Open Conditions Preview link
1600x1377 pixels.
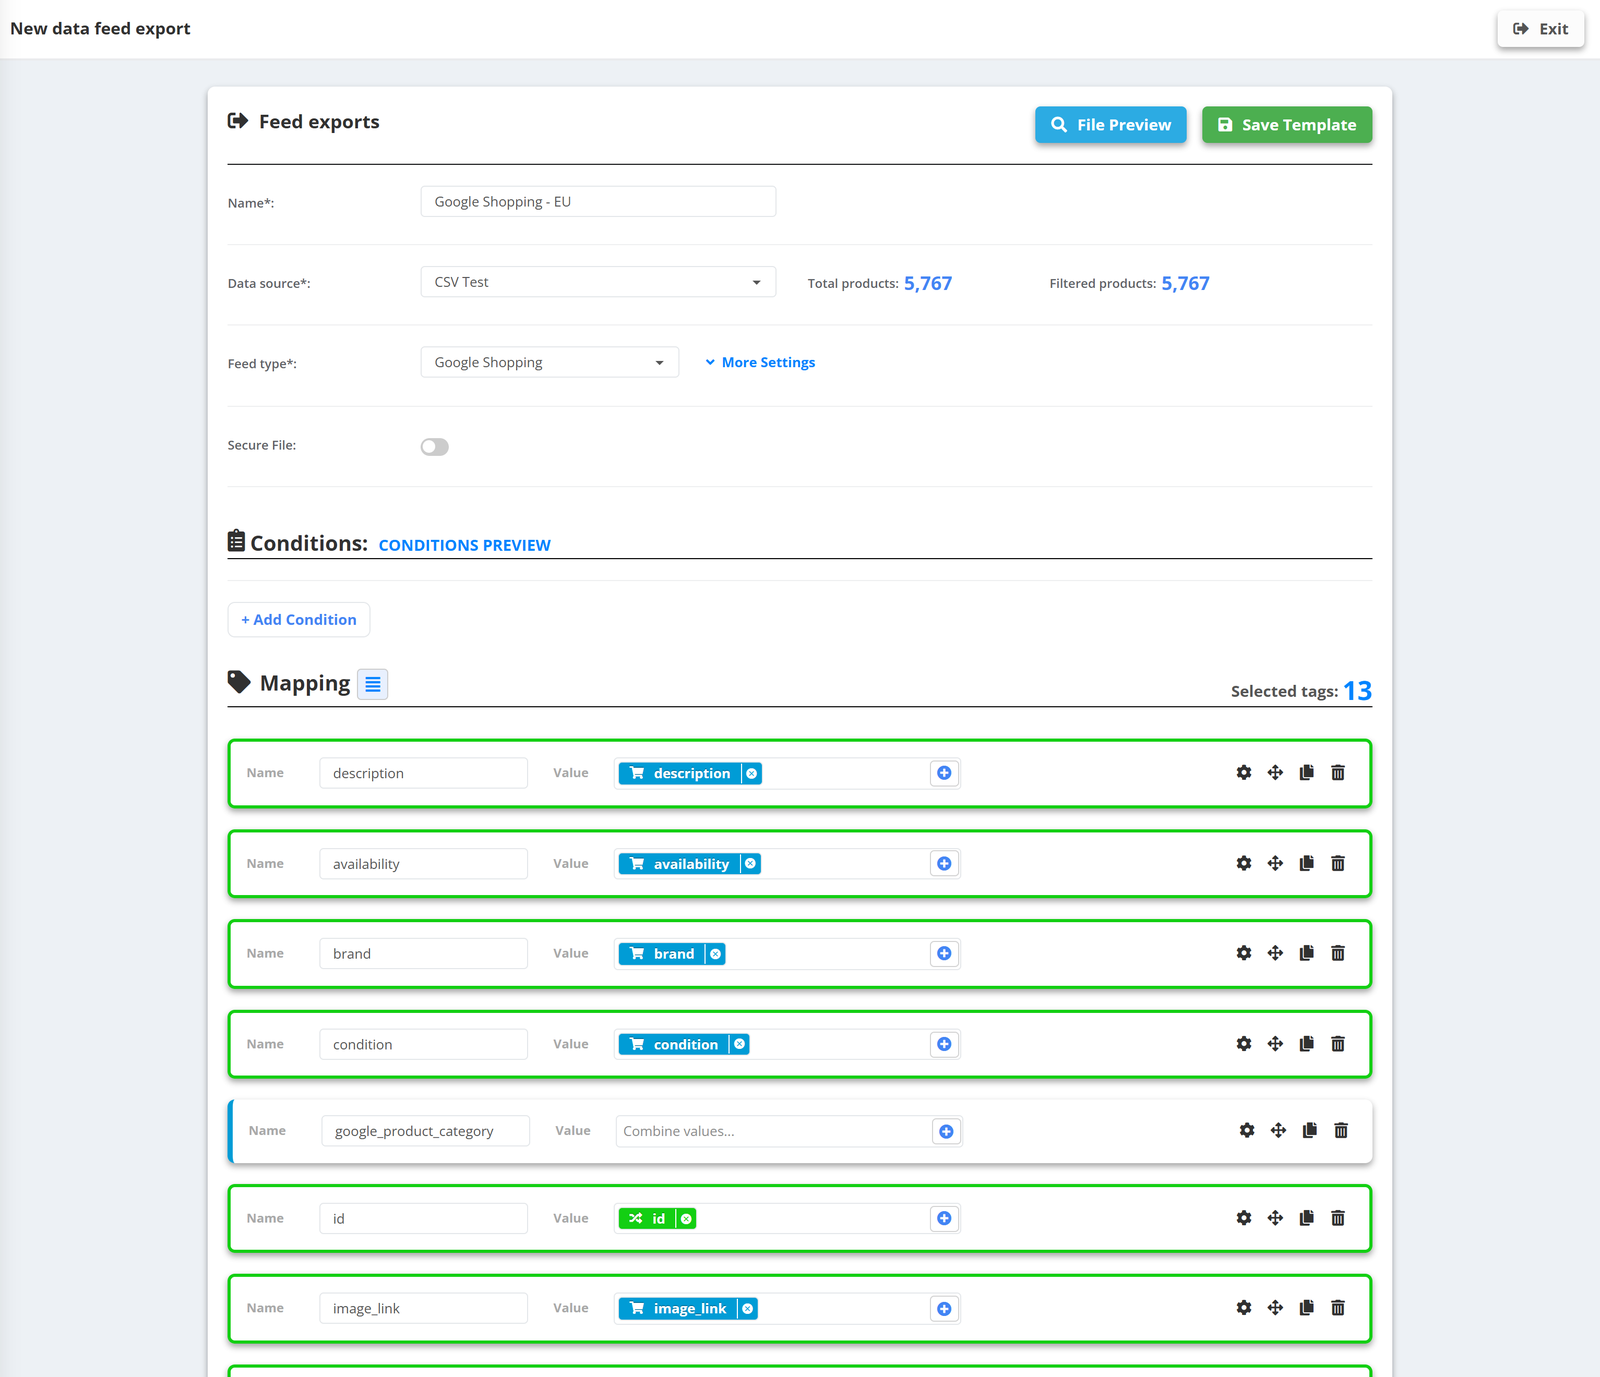(465, 545)
